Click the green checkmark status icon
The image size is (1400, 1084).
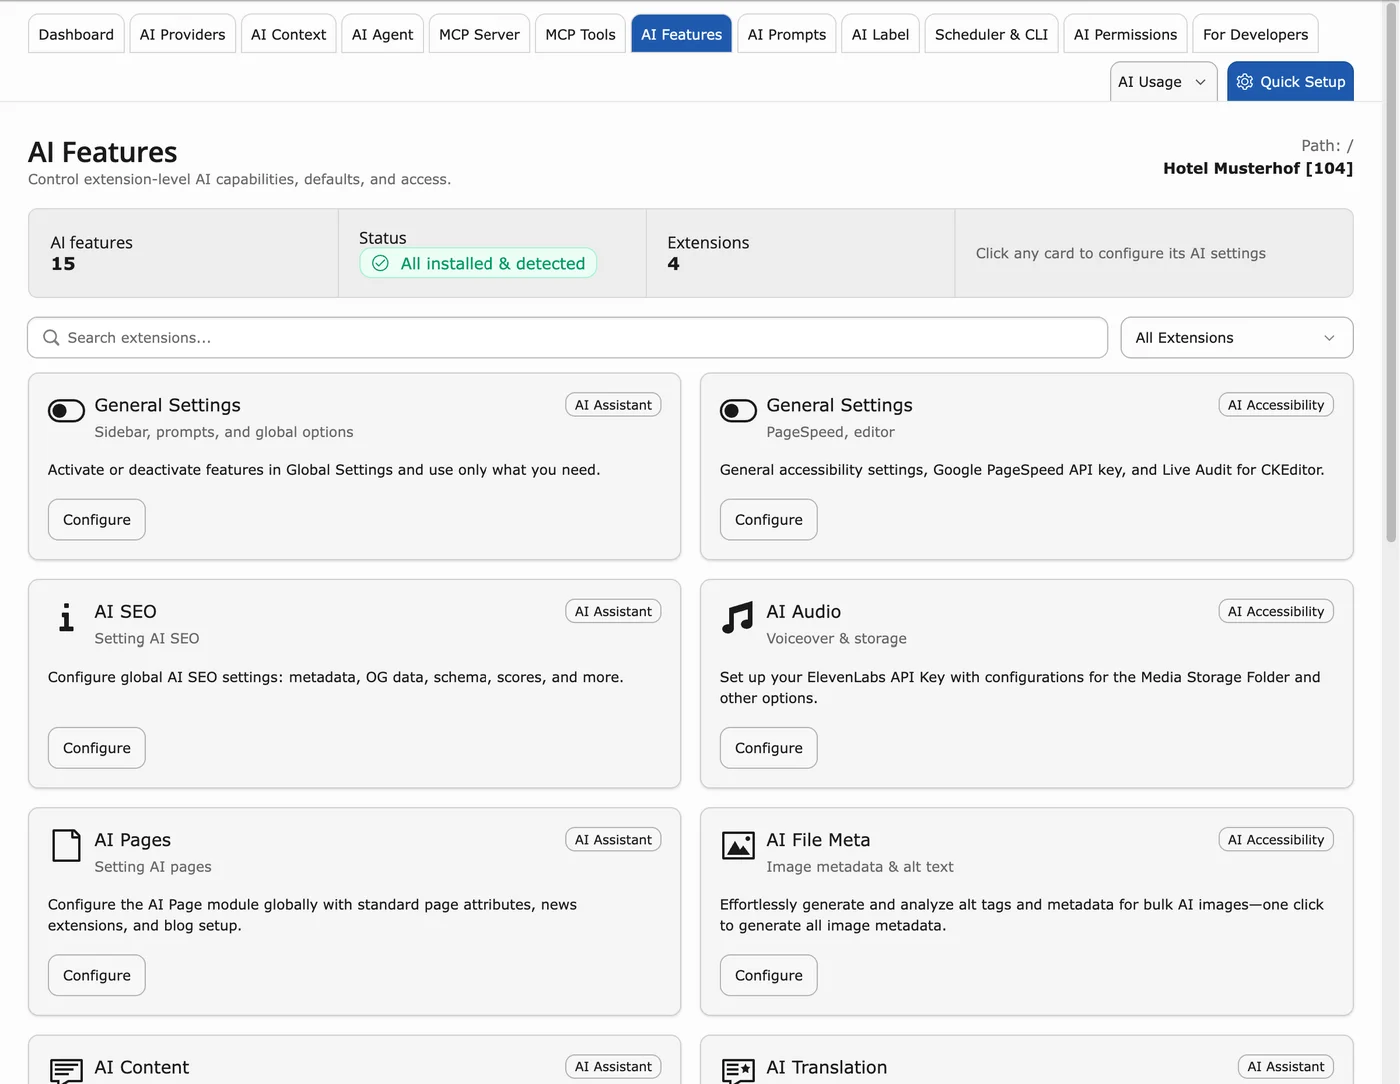380,263
